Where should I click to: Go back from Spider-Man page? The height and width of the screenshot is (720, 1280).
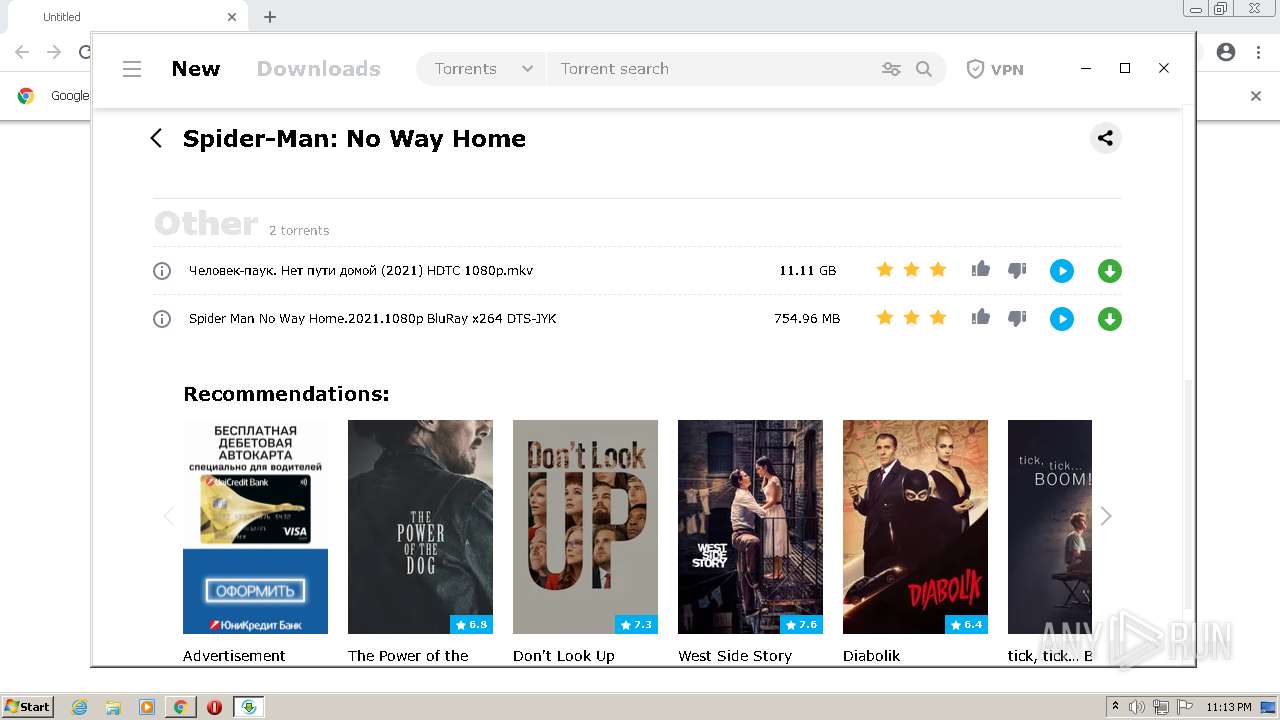pos(156,138)
